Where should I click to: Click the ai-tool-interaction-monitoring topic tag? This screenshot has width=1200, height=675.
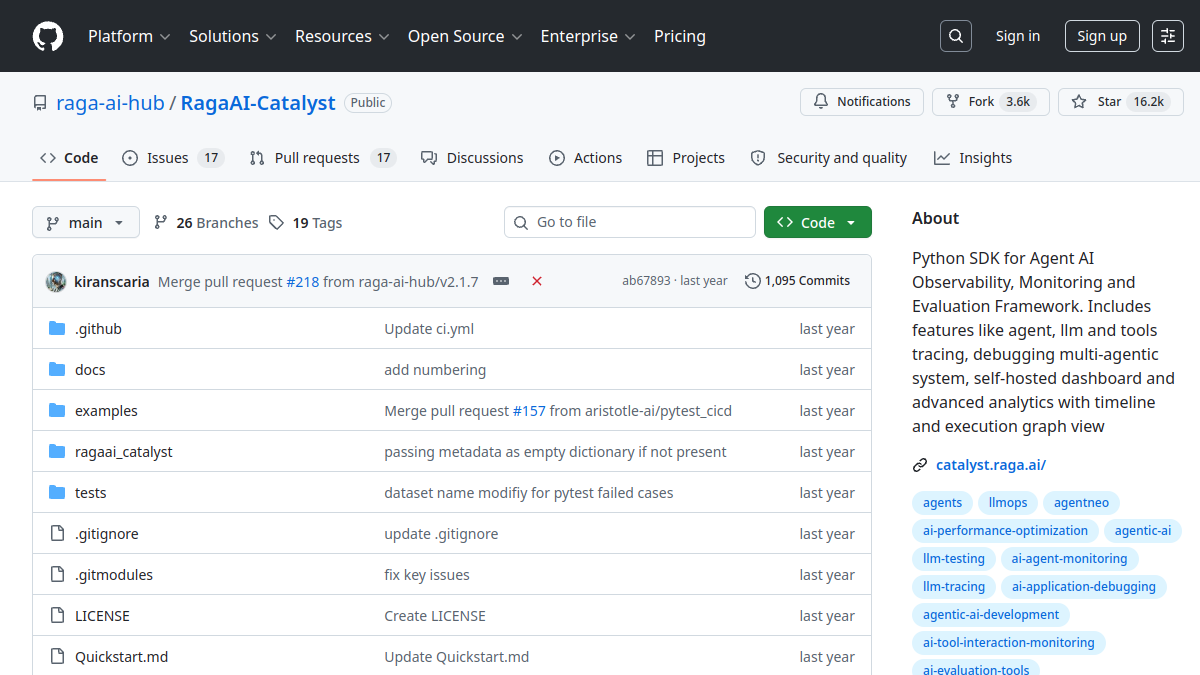point(1009,643)
